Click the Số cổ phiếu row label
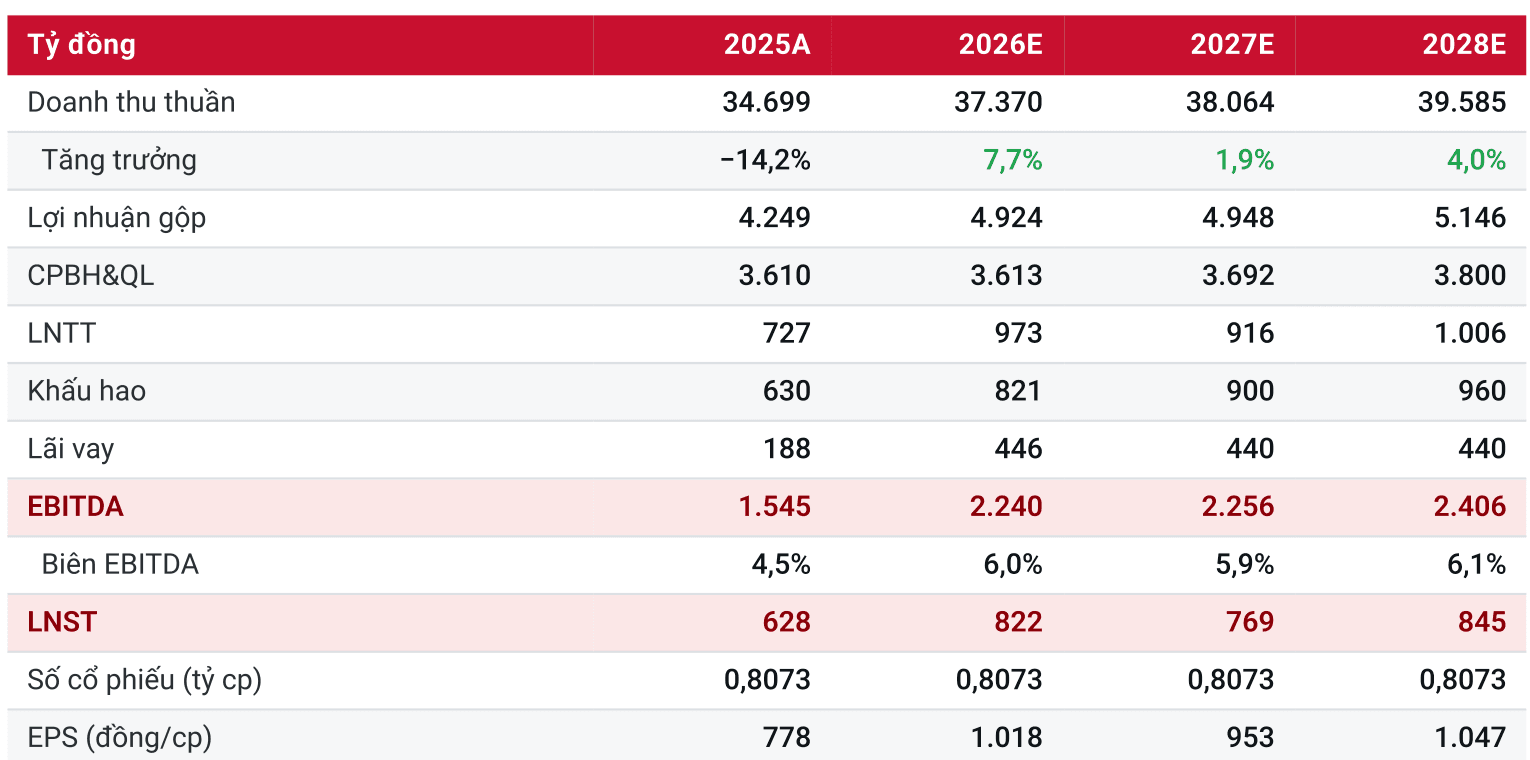 coord(145,680)
